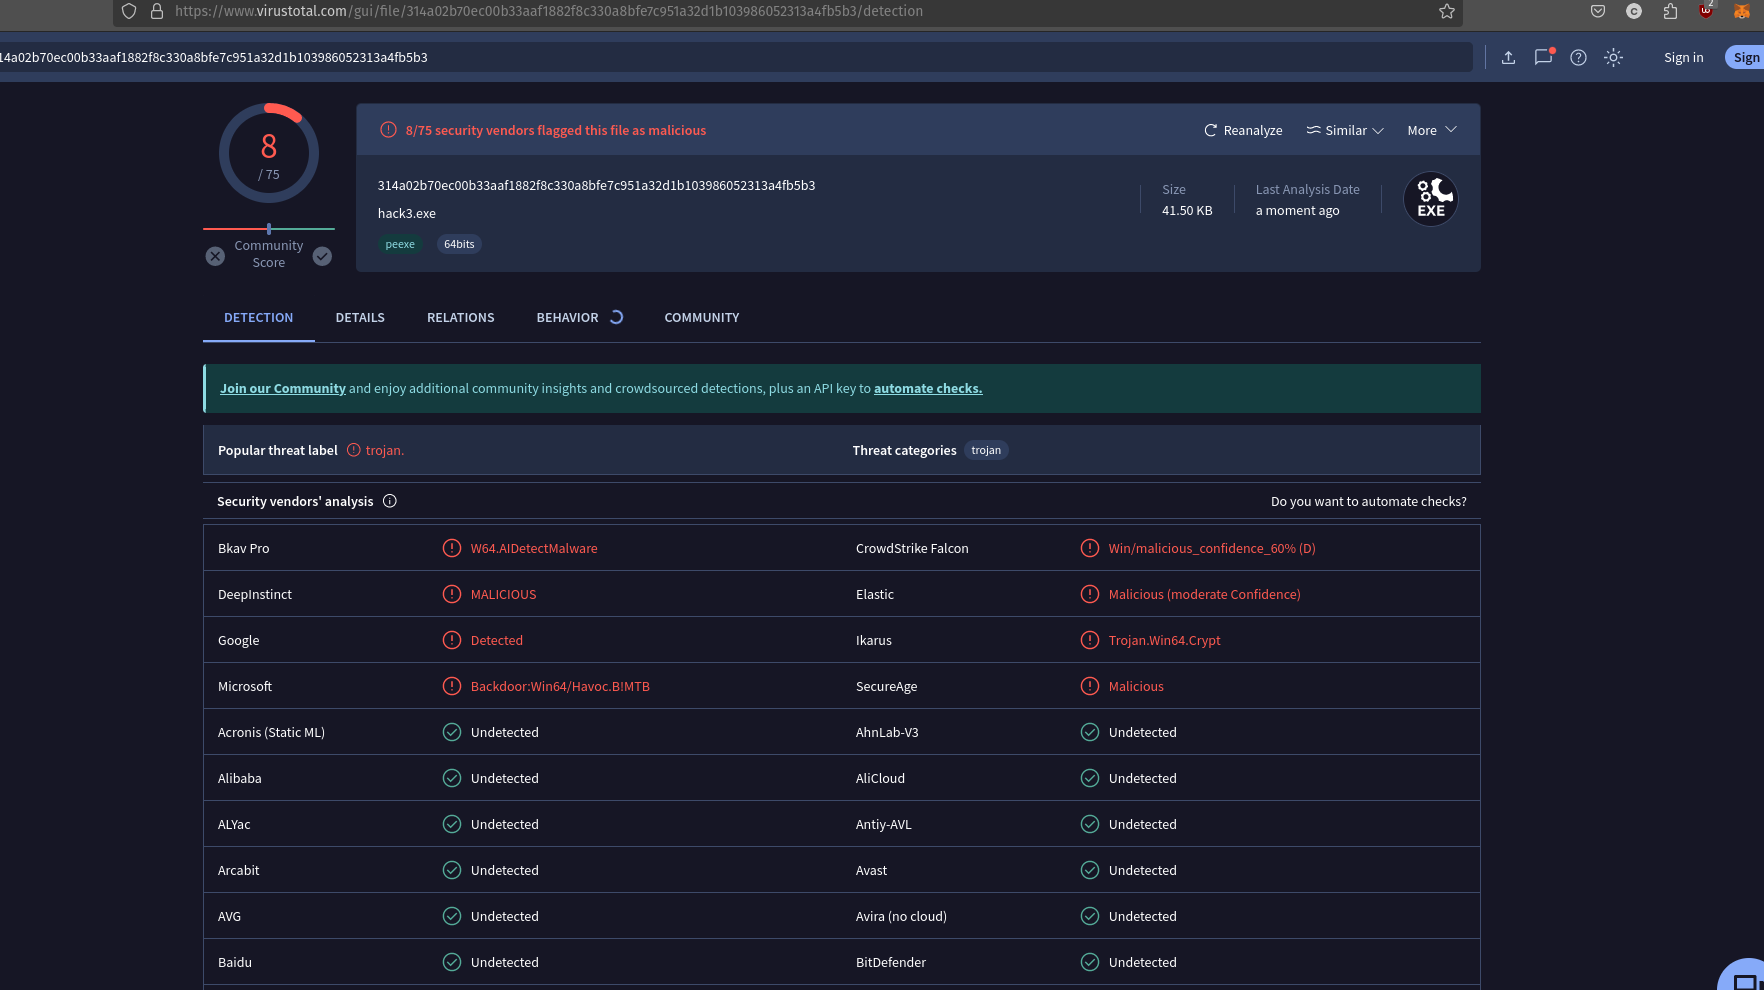Screen dimensions: 1764x990
Task: Click the padlock connection icon
Action: tap(156, 11)
